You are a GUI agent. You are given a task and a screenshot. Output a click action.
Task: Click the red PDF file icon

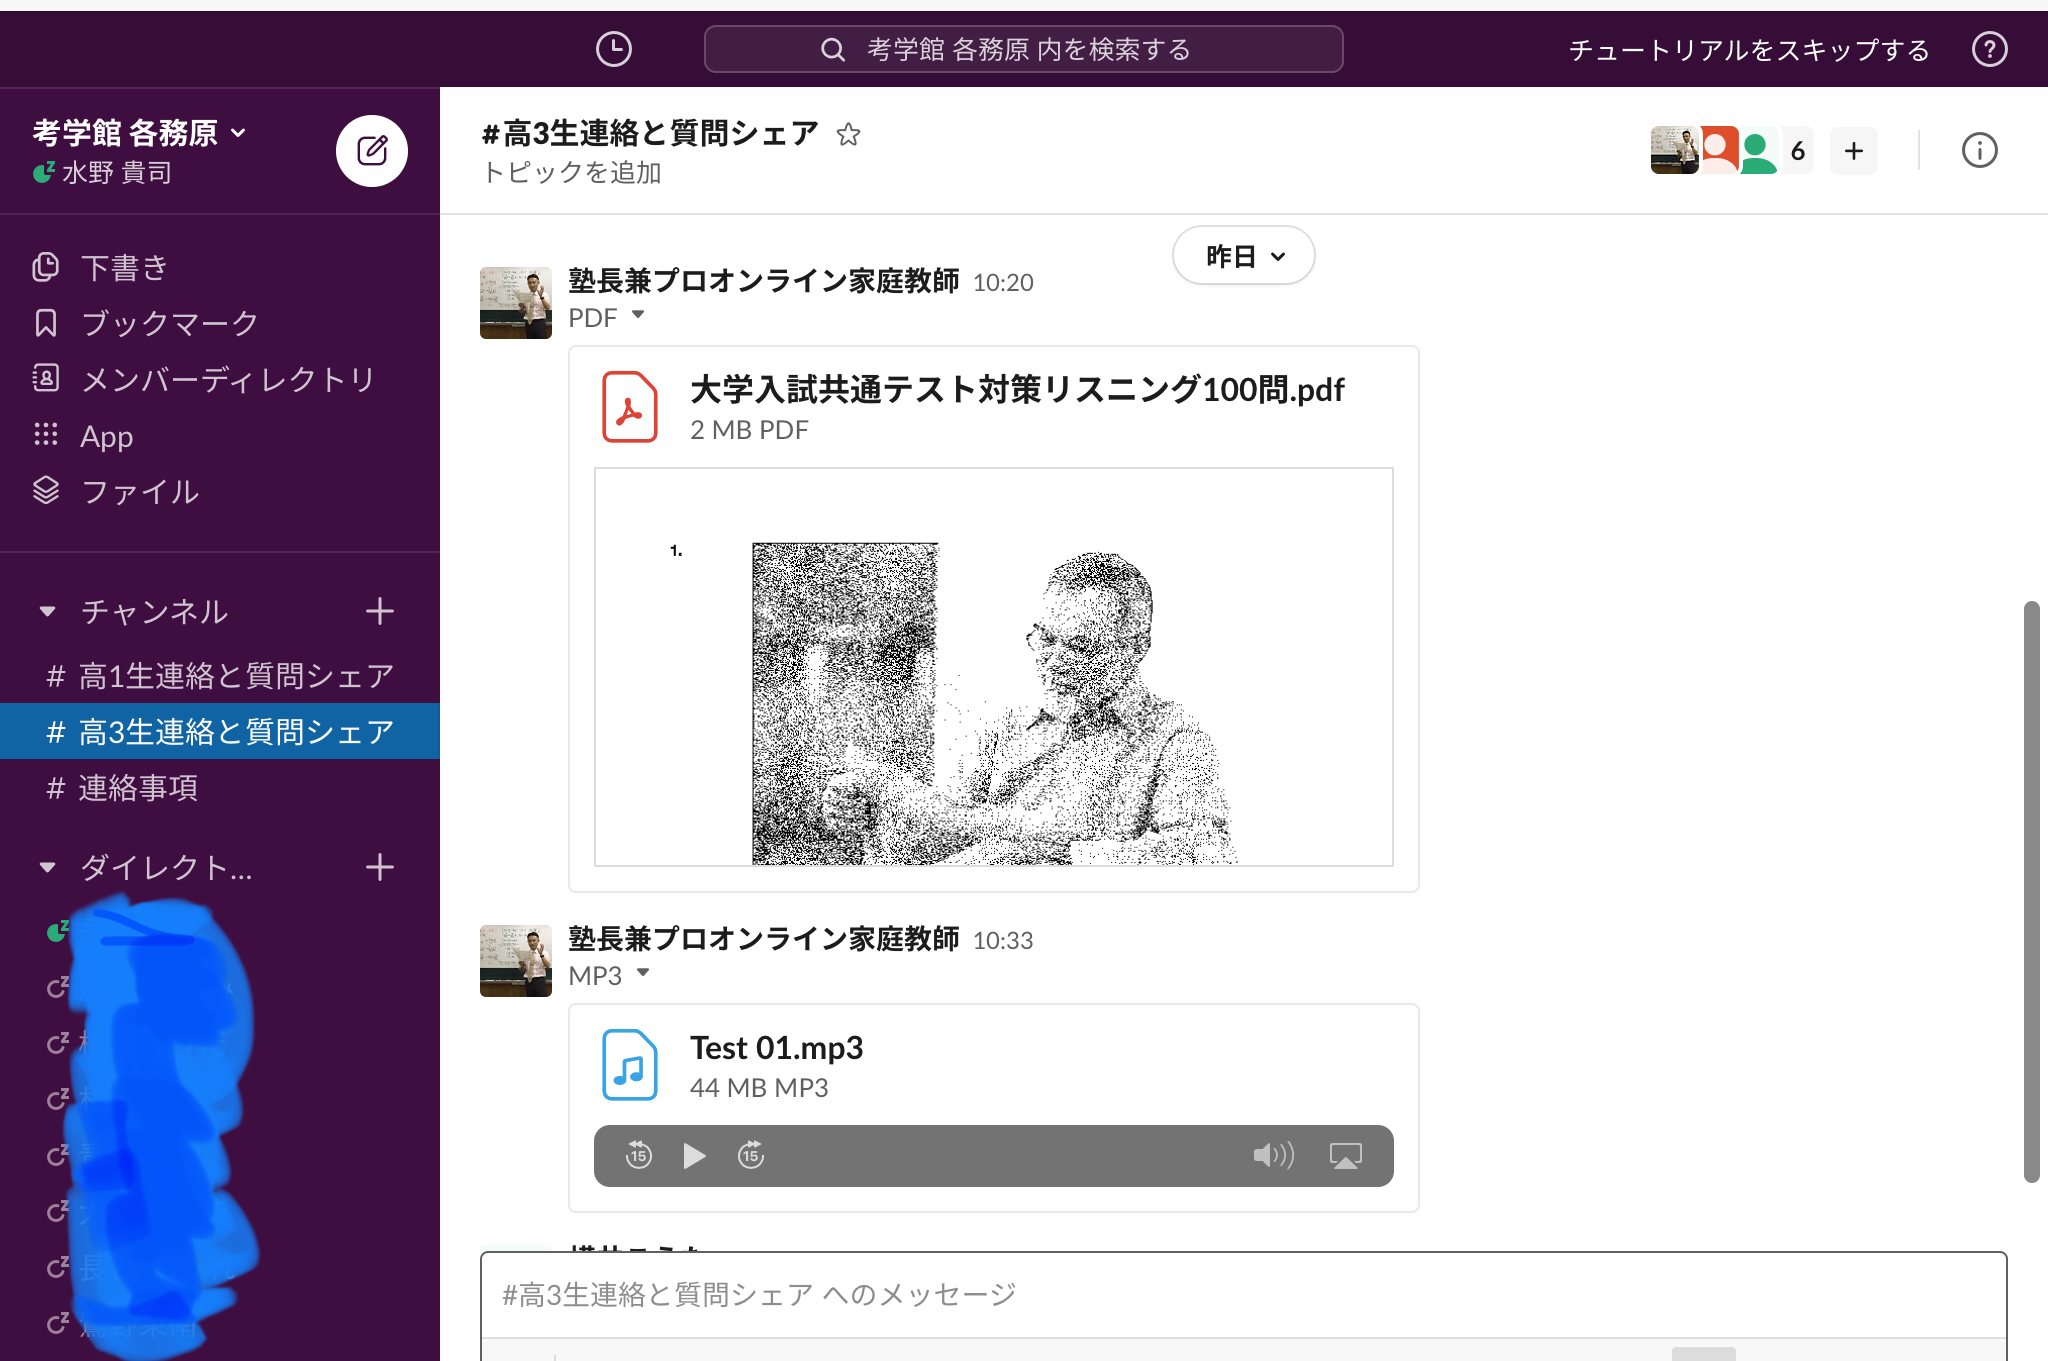[630, 407]
